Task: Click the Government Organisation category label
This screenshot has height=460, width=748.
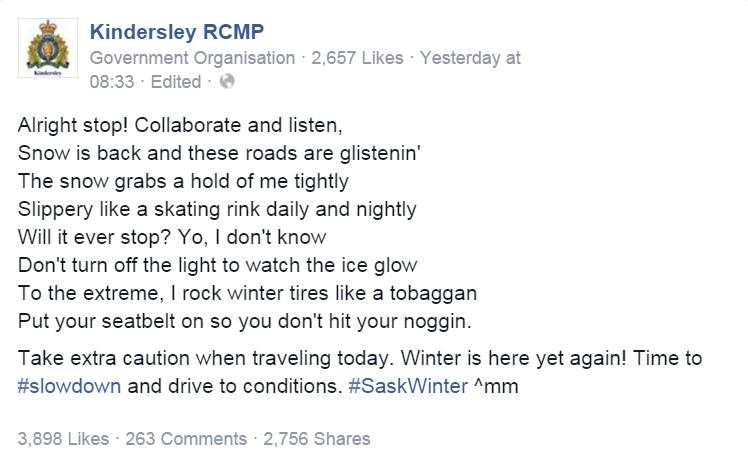Action: coord(192,58)
